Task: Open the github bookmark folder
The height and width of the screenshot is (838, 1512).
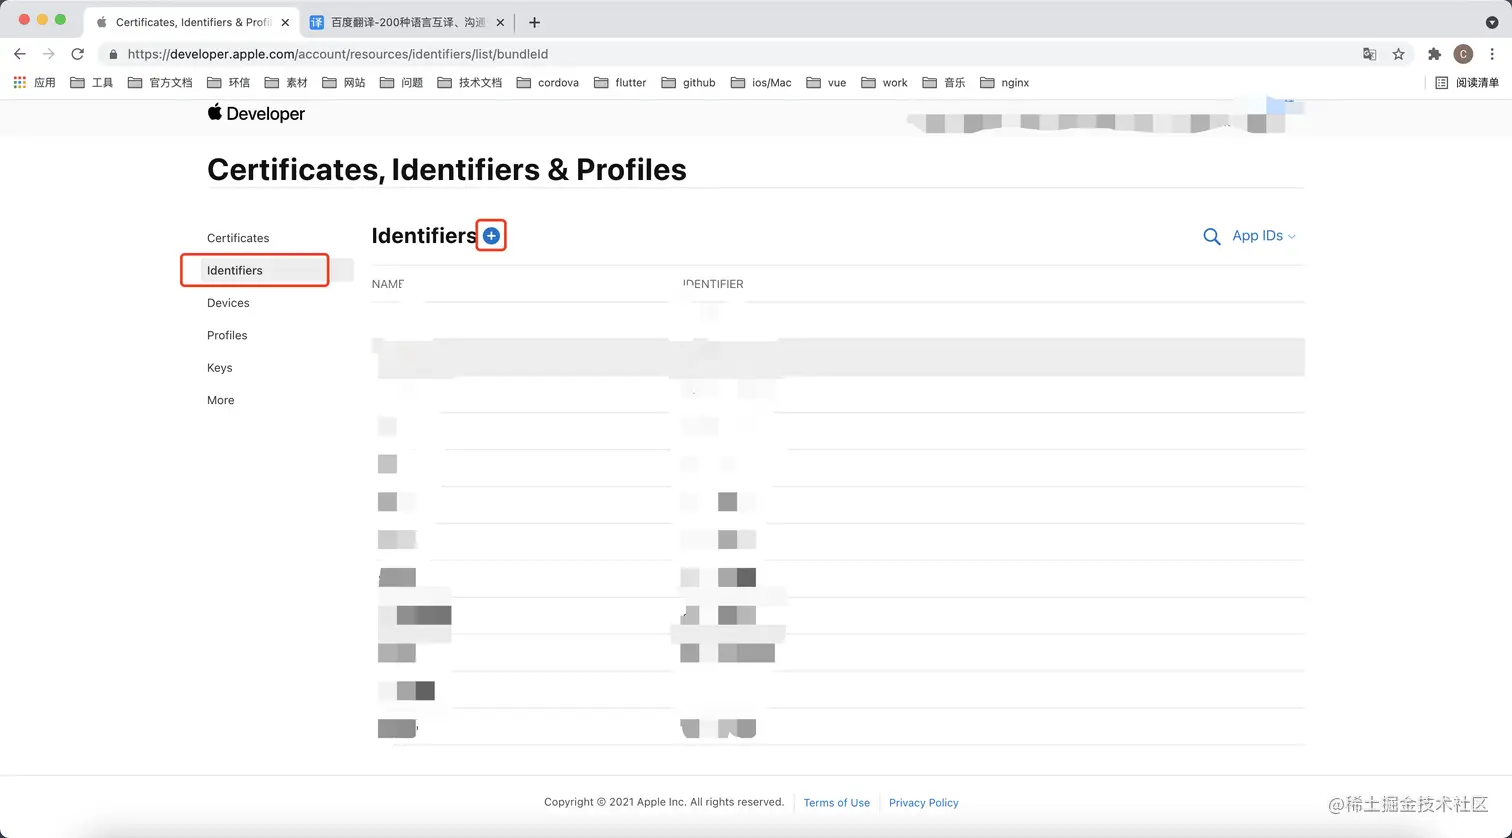Action: point(689,83)
